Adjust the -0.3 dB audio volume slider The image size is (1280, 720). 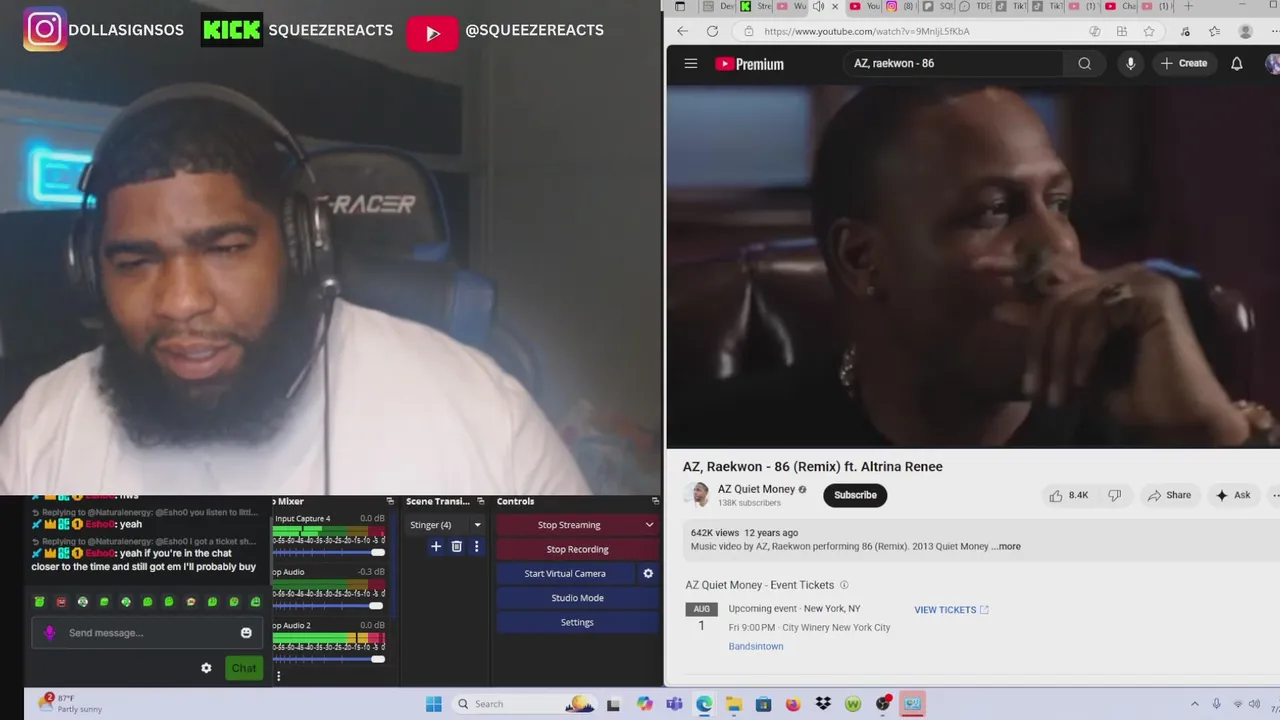(330, 605)
